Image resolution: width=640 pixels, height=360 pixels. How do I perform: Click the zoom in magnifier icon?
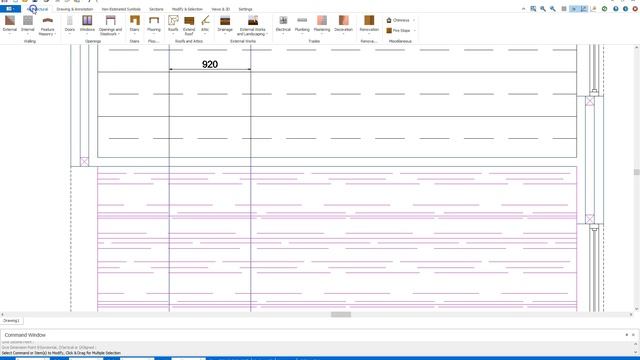[543, 9]
